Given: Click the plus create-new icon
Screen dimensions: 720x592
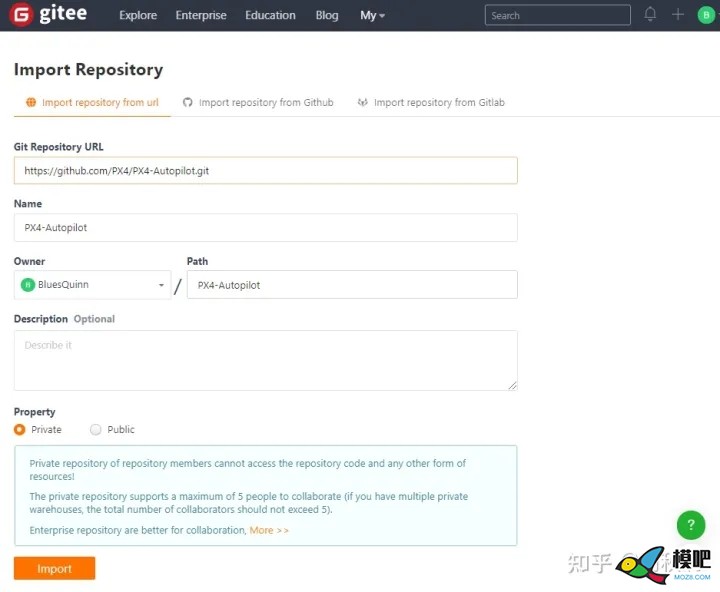Looking at the screenshot, I should point(678,15).
